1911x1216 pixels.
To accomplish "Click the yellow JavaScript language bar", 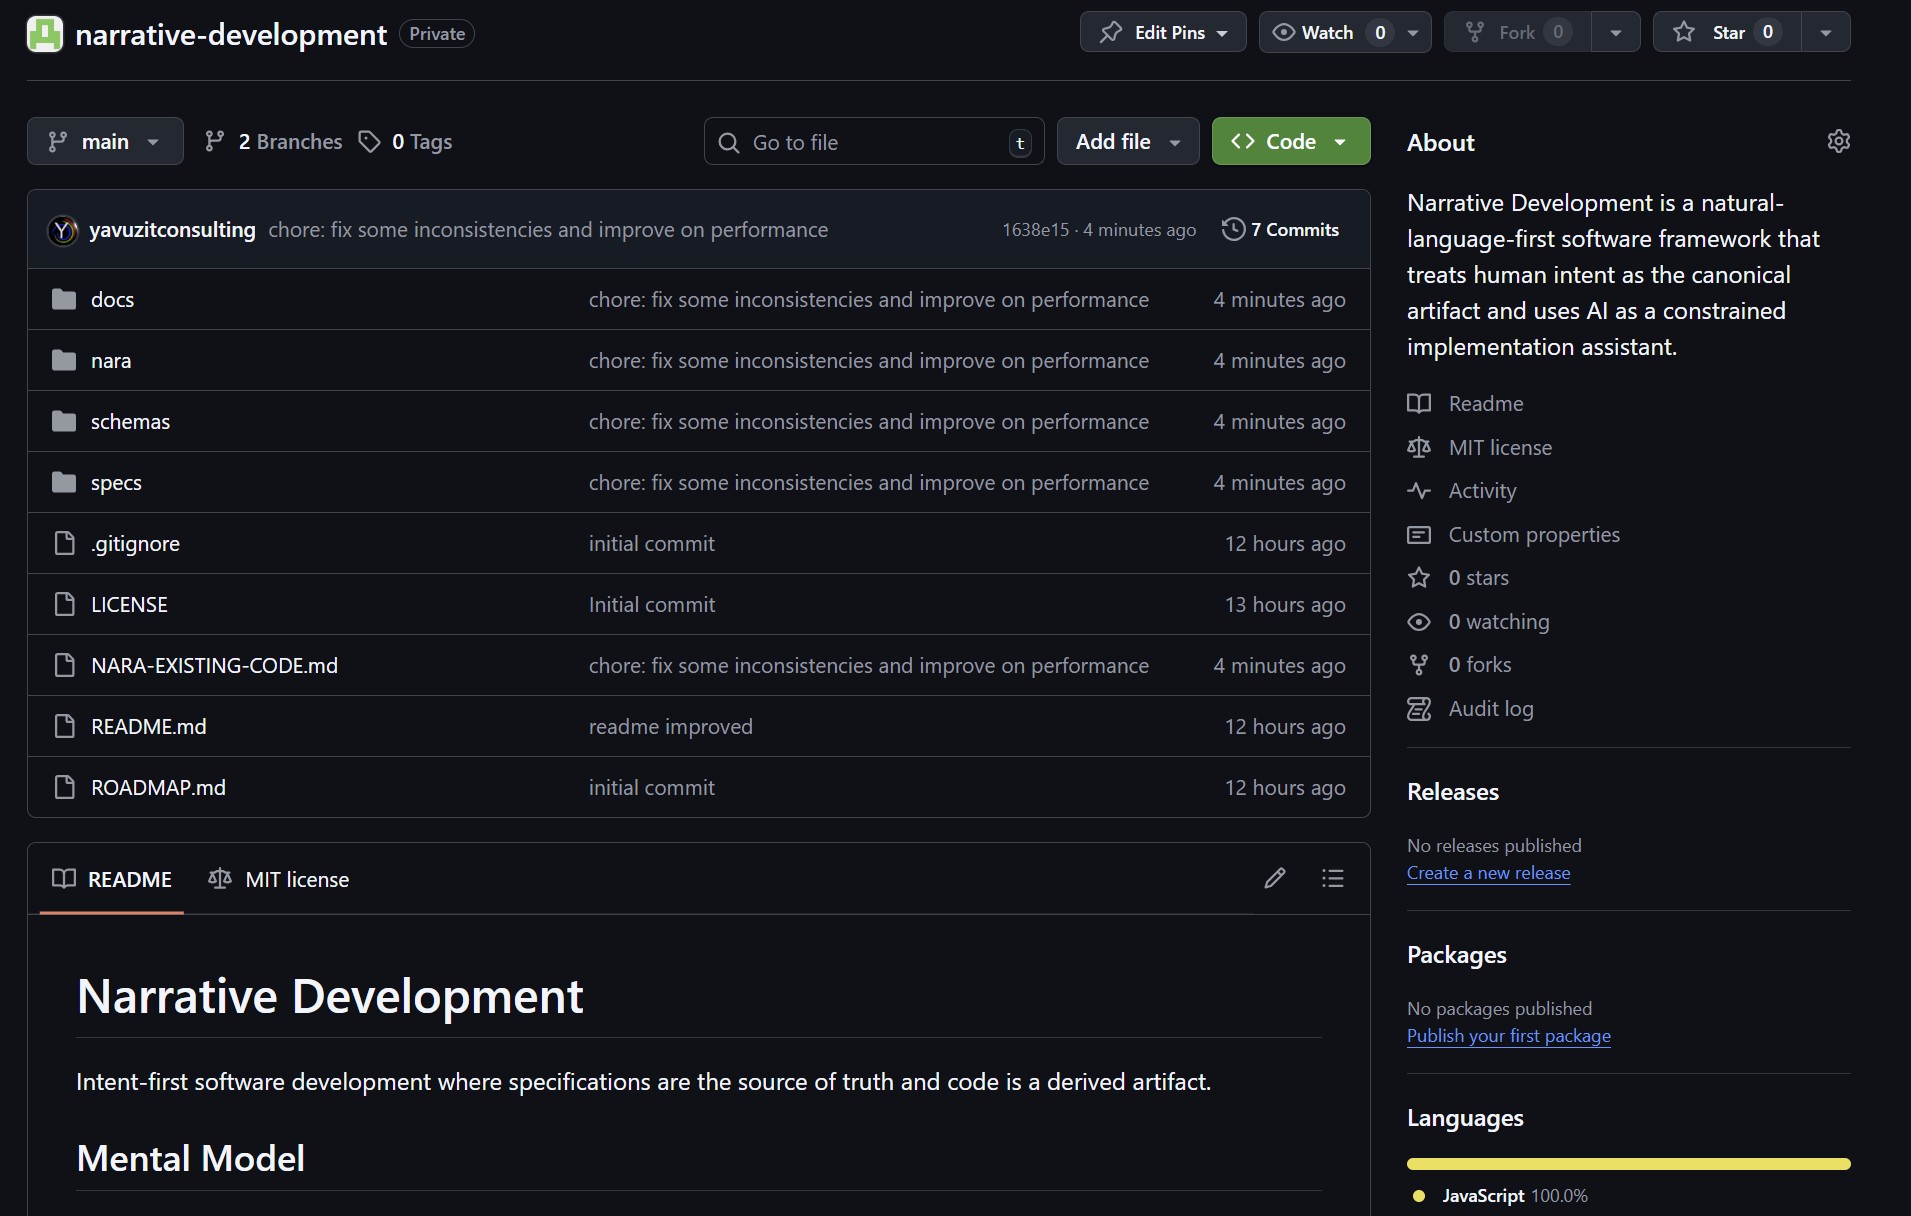I will pyautogui.click(x=1628, y=1163).
